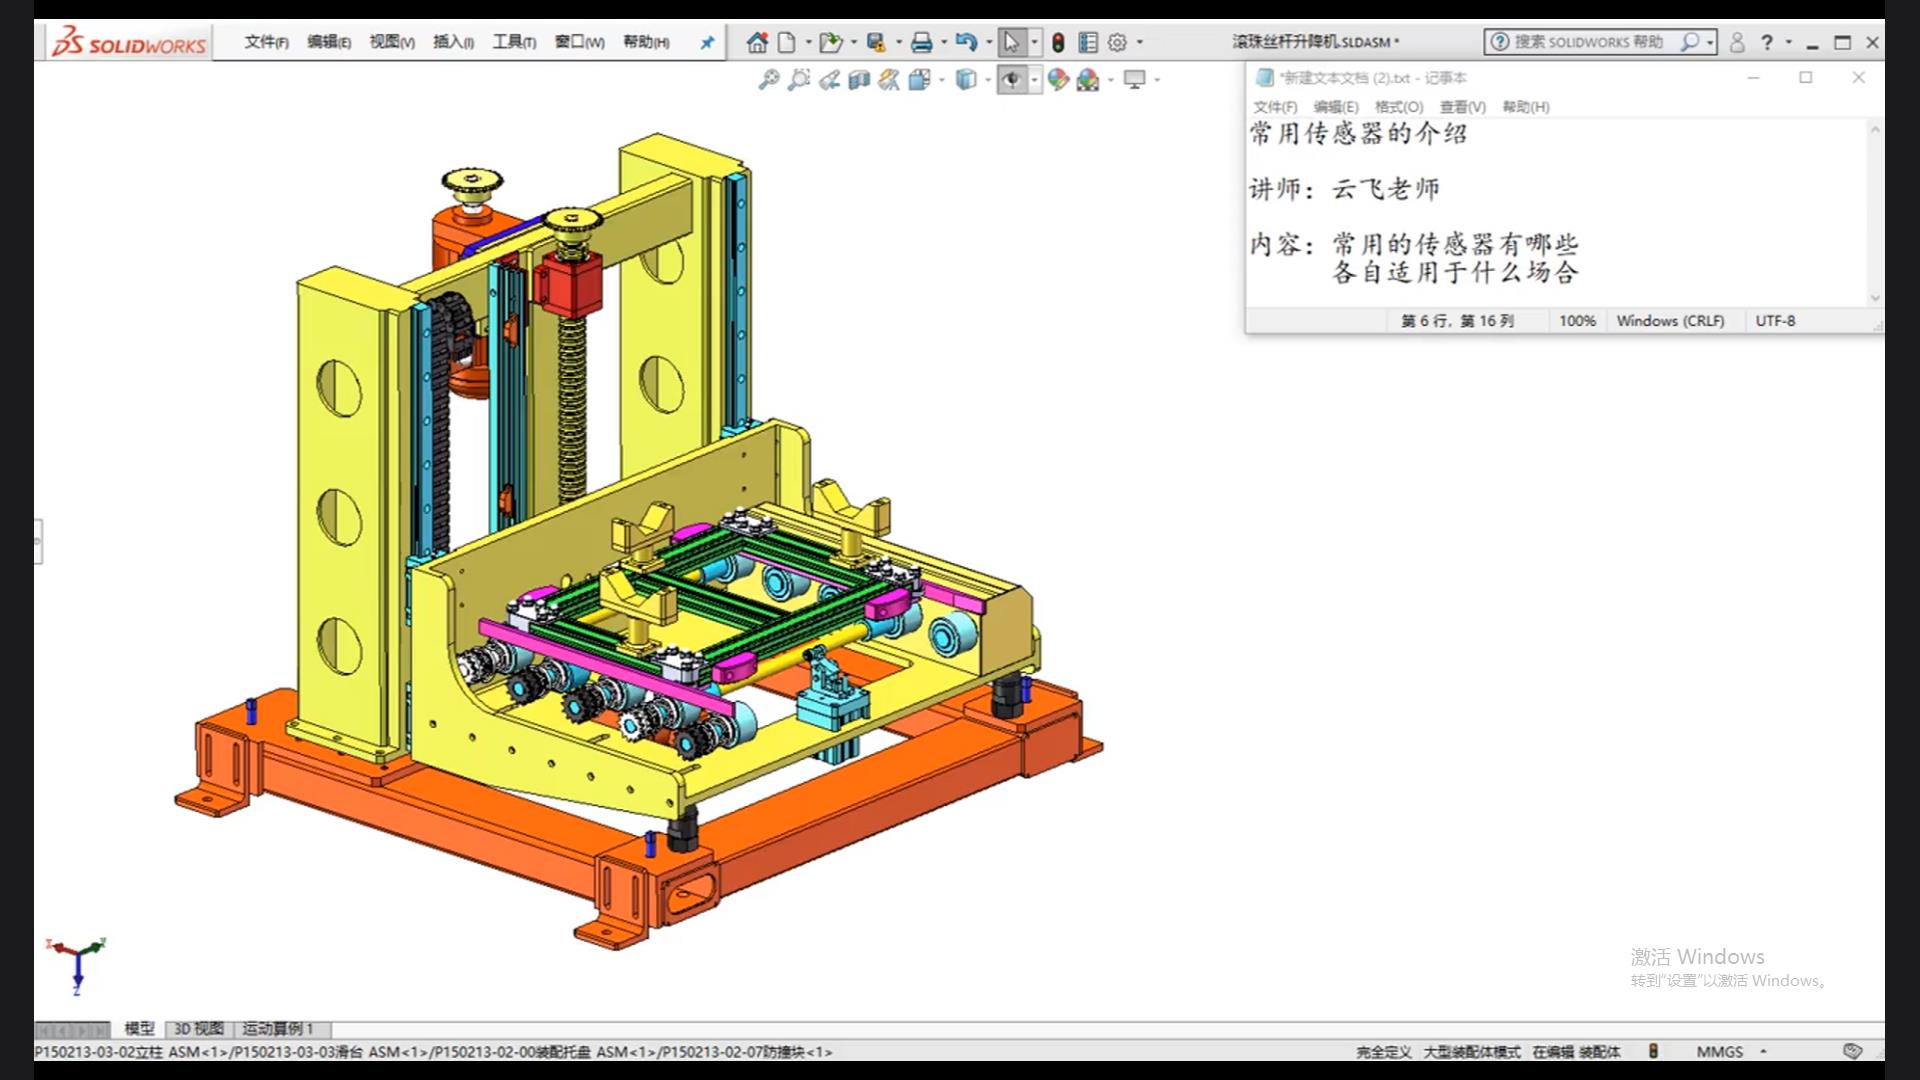Pin the menu bar with the pushpin icon
The width and height of the screenshot is (1920, 1080).
coord(707,42)
